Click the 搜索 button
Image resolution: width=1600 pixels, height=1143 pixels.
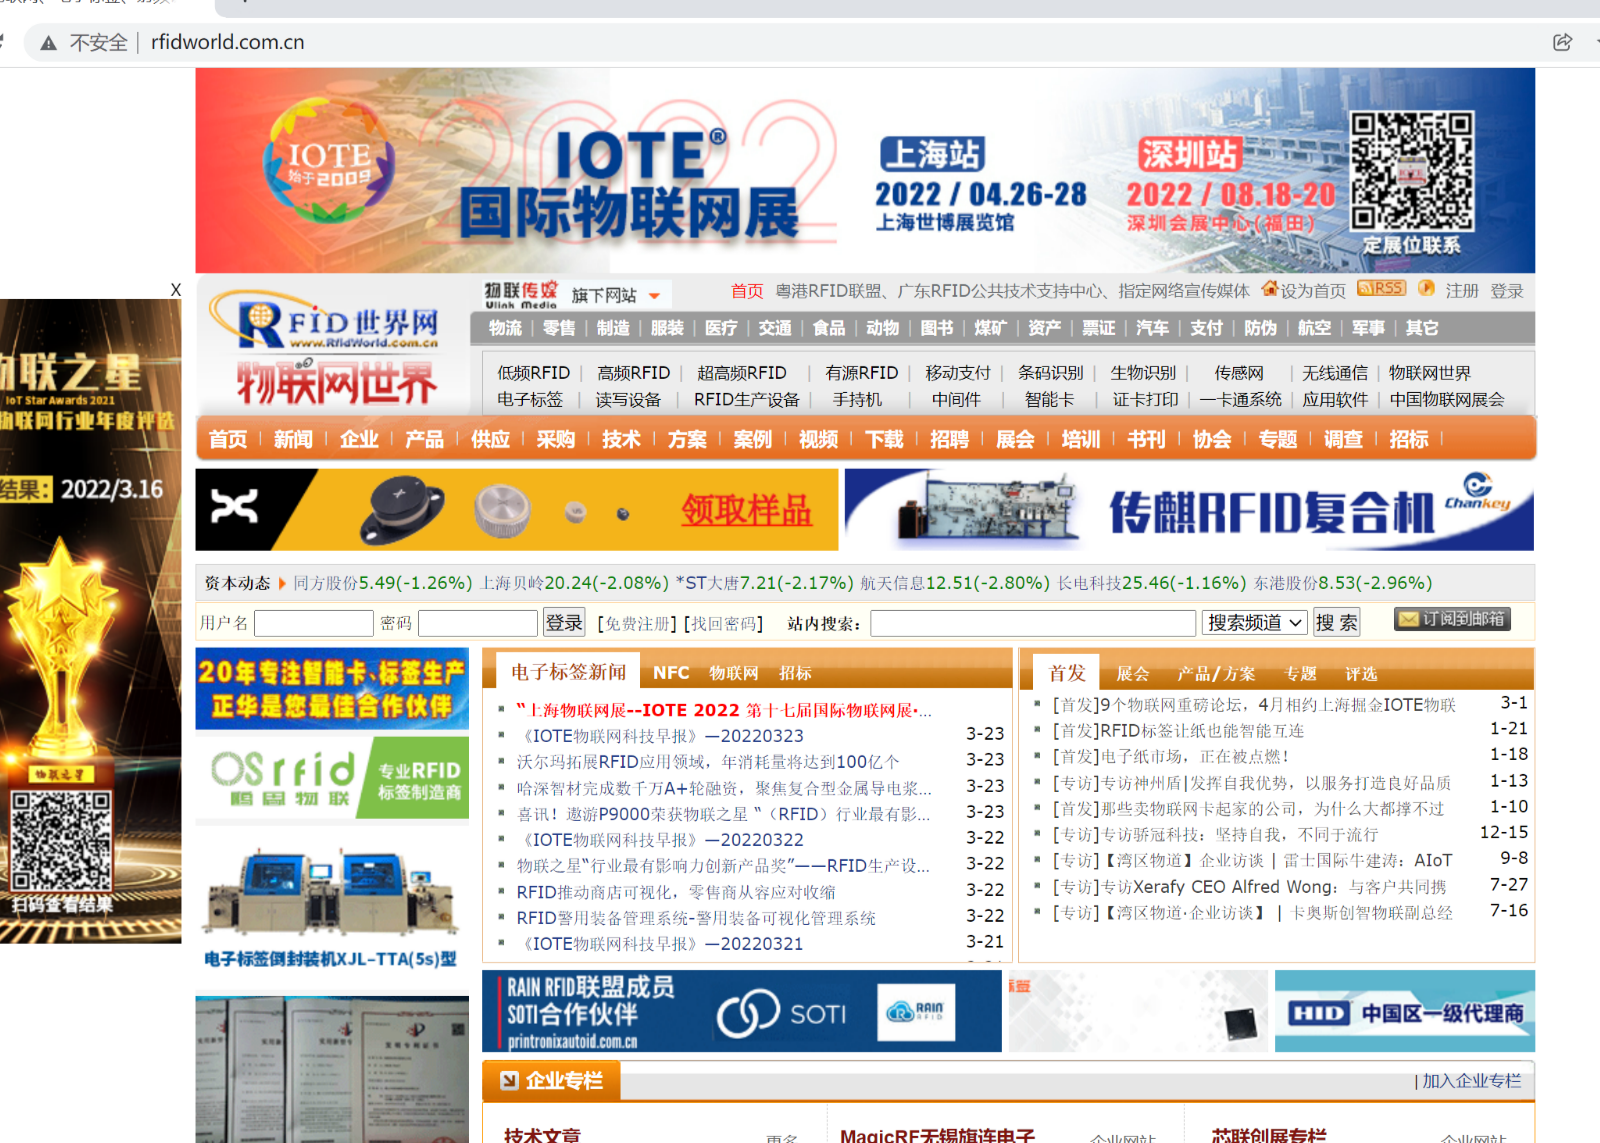tap(1336, 623)
